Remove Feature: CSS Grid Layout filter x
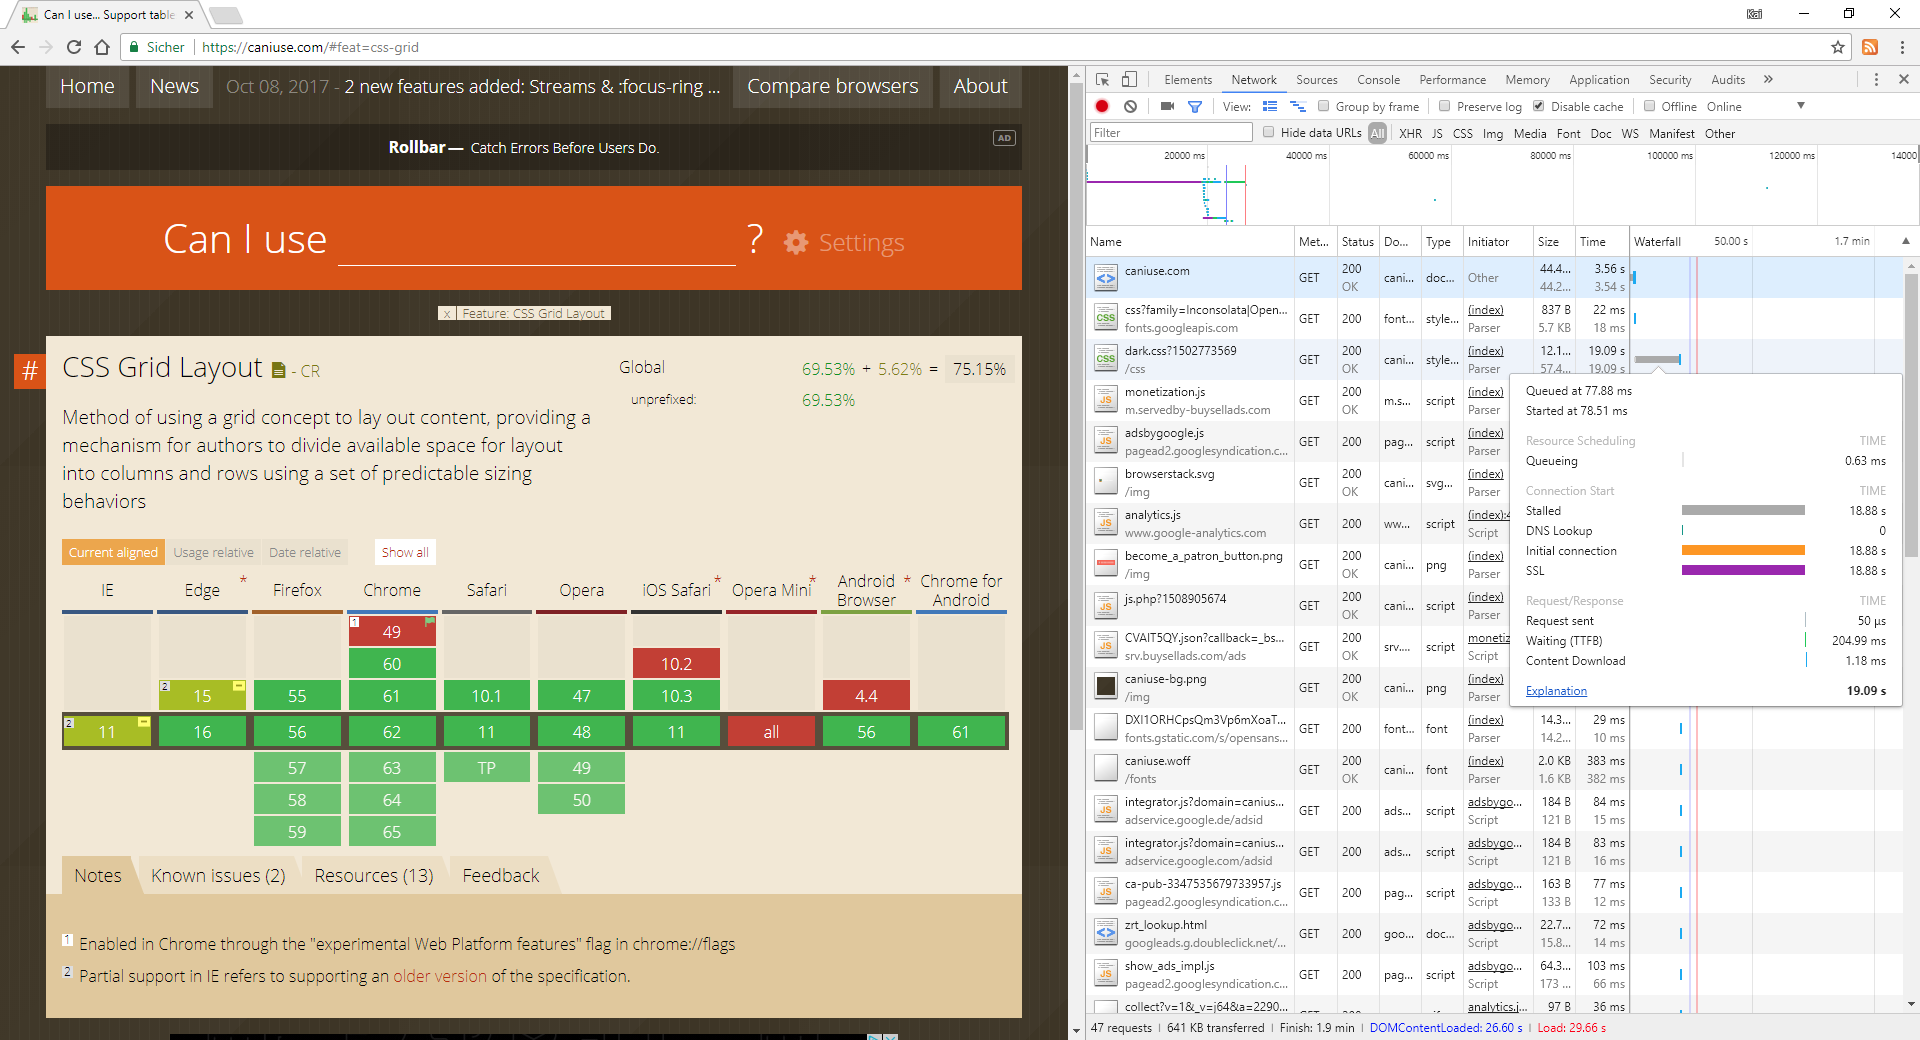The width and height of the screenshot is (1920, 1040). (447, 313)
